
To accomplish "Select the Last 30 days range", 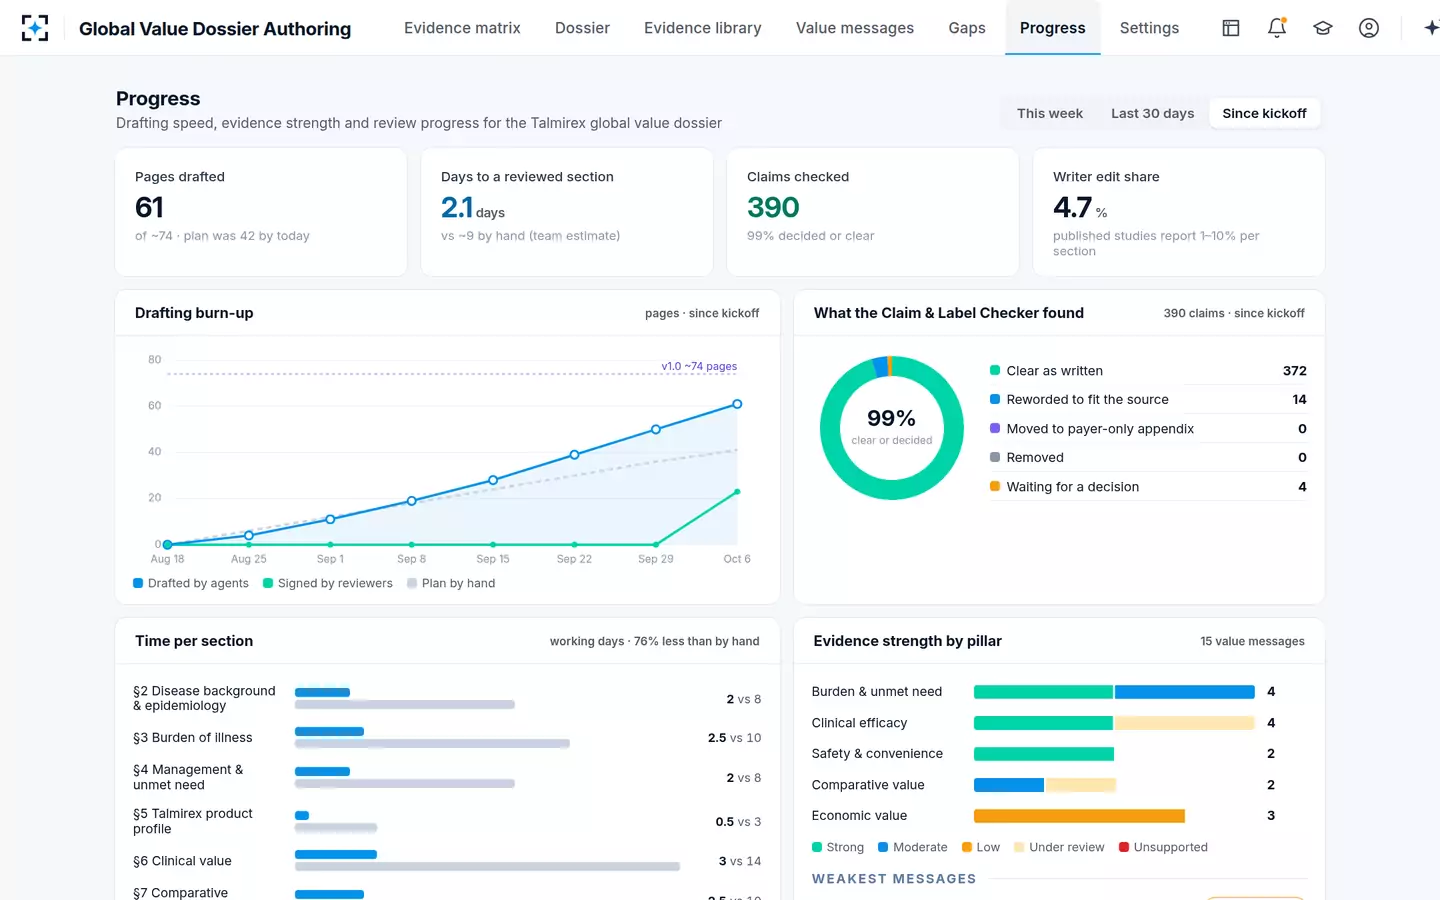I will click(x=1152, y=113).
